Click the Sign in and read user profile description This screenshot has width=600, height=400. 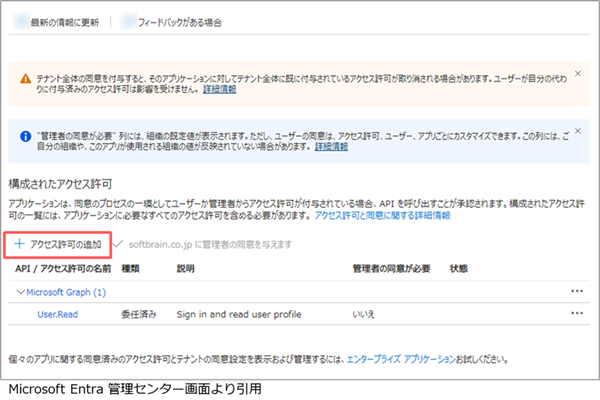click(x=242, y=314)
